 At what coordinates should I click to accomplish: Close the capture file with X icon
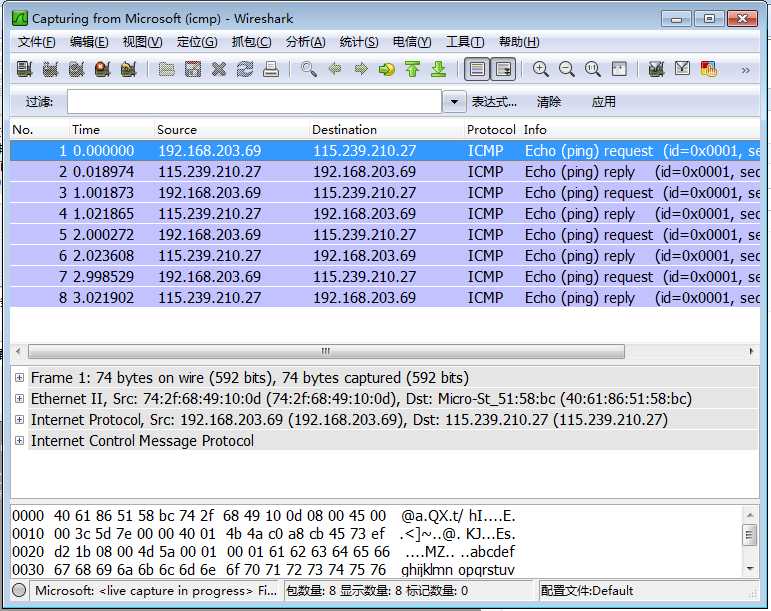point(219,69)
